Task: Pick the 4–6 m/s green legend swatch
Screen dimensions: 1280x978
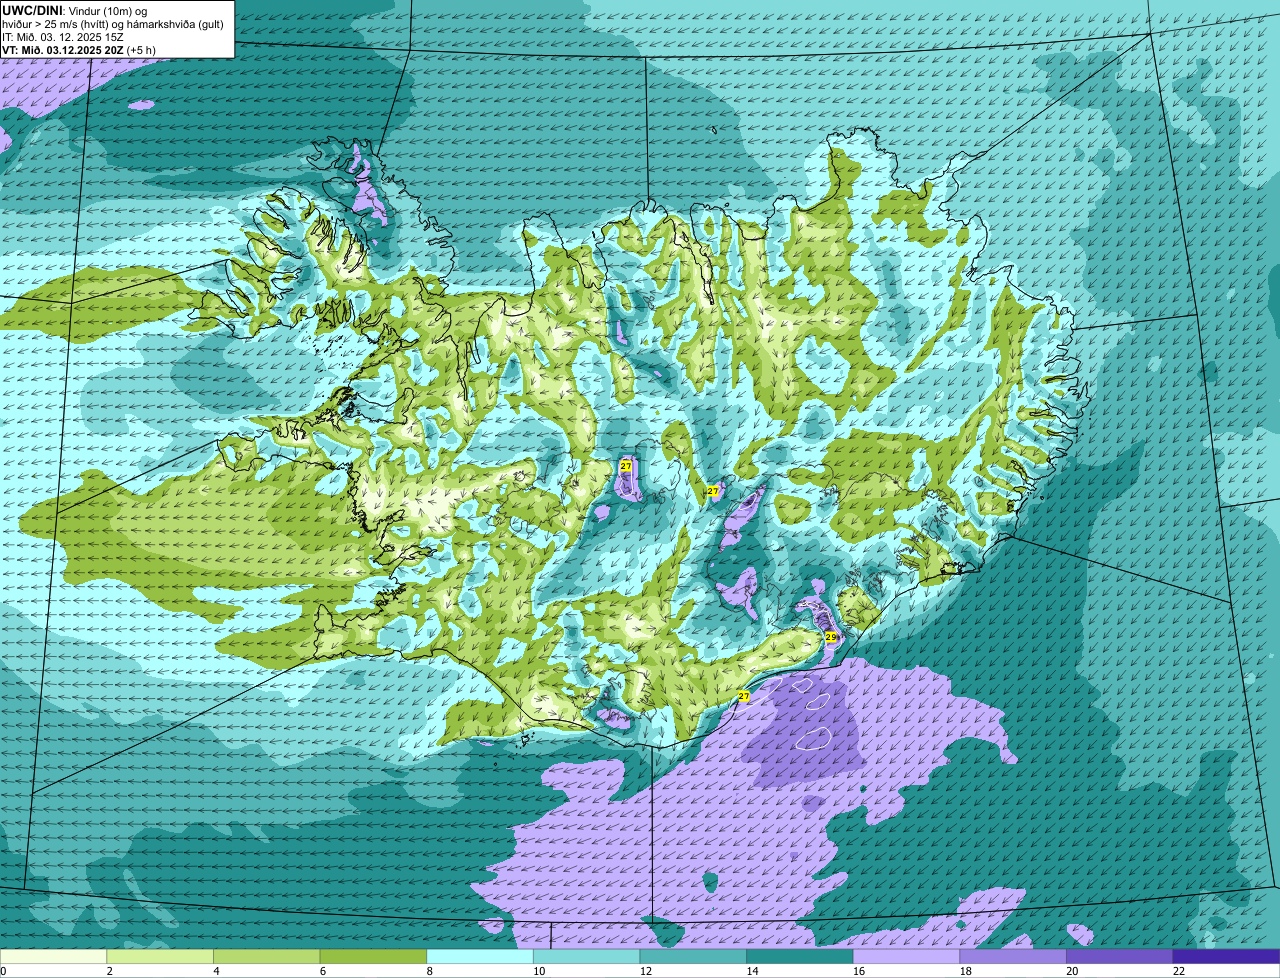Action: point(266,957)
